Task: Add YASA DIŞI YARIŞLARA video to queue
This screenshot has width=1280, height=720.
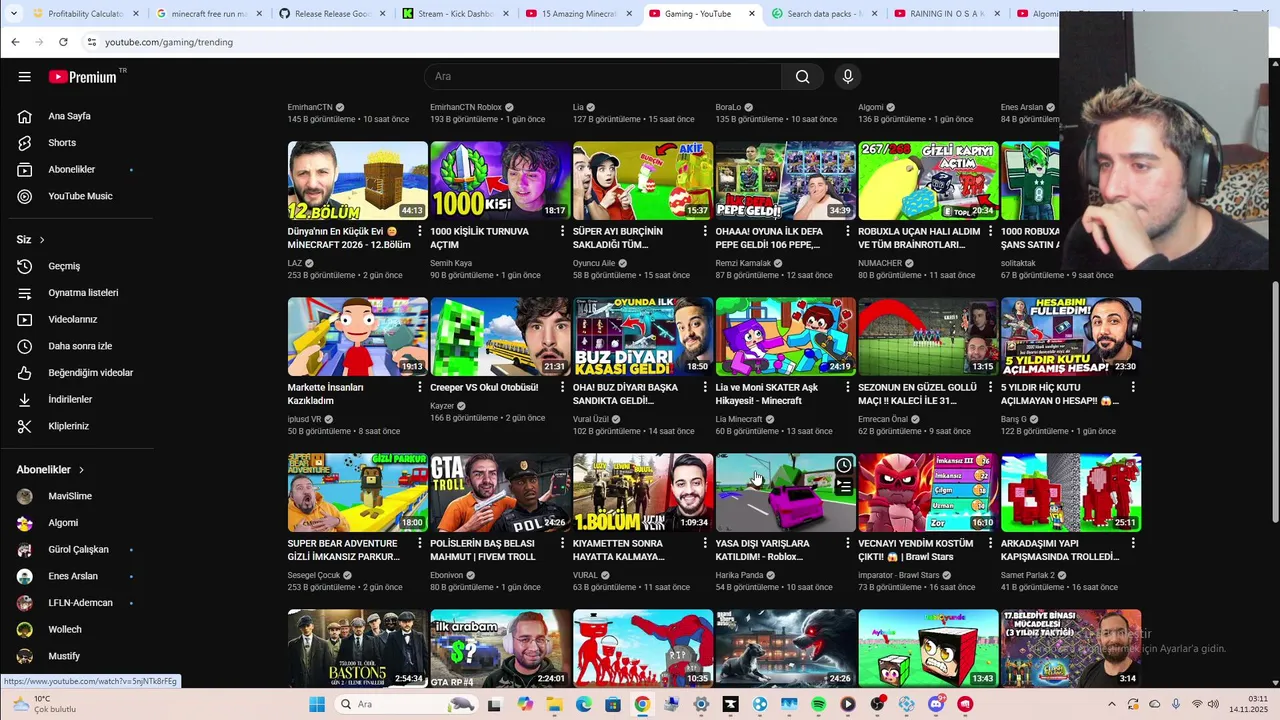Action: click(x=844, y=487)
